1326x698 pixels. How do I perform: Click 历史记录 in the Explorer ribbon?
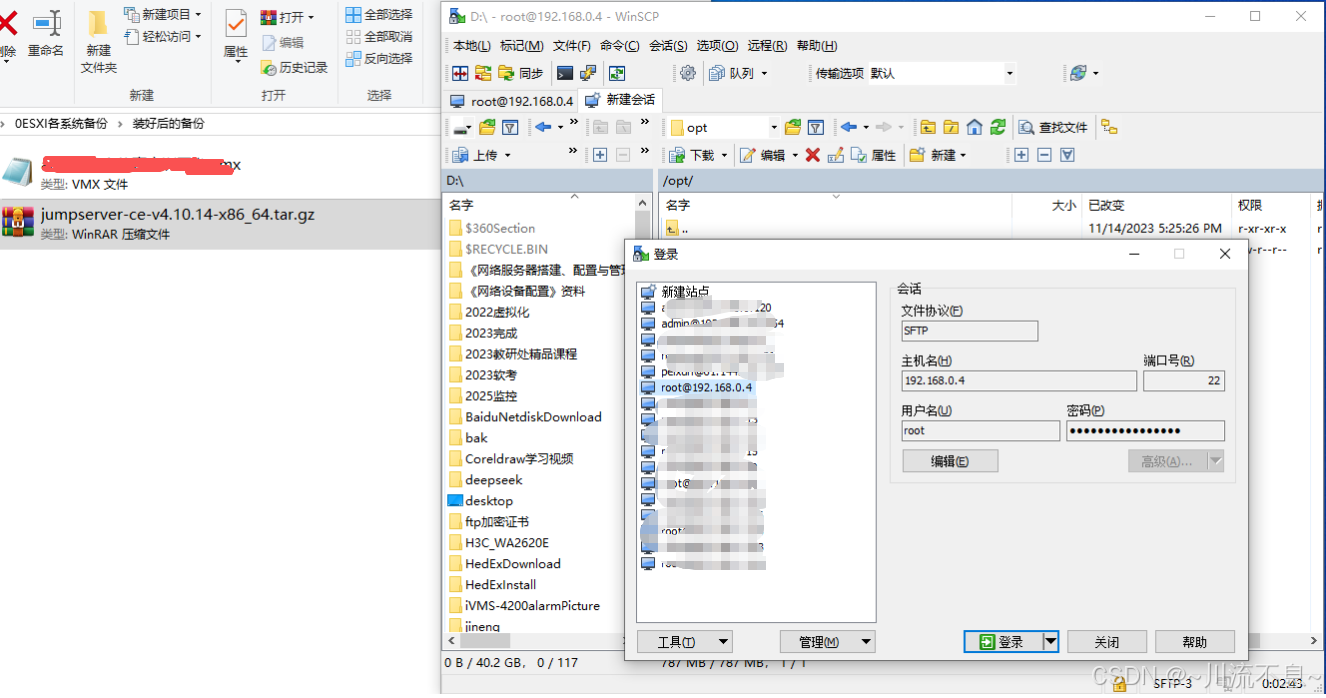pos(295,67)
